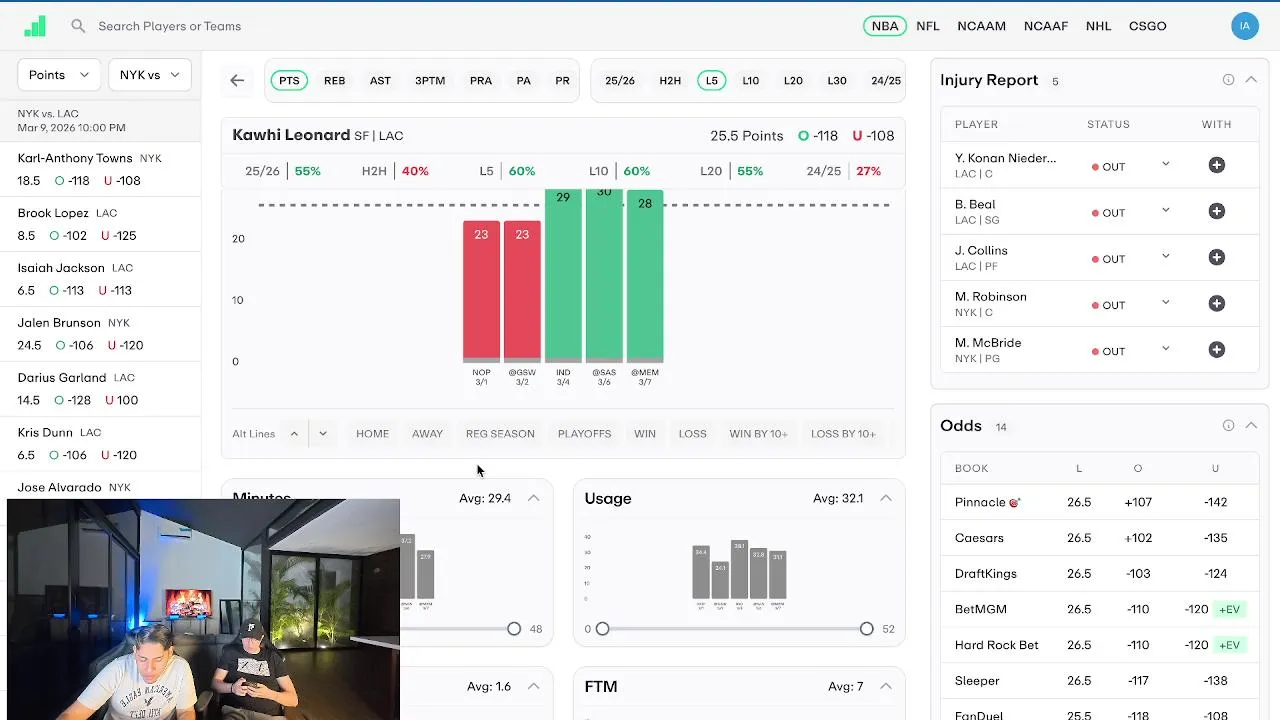Viewport: 1280px width, 720px height.
Task: Open Karl-Anthony Towns player row
Action: pyautogui.click(x=100, y=170)
